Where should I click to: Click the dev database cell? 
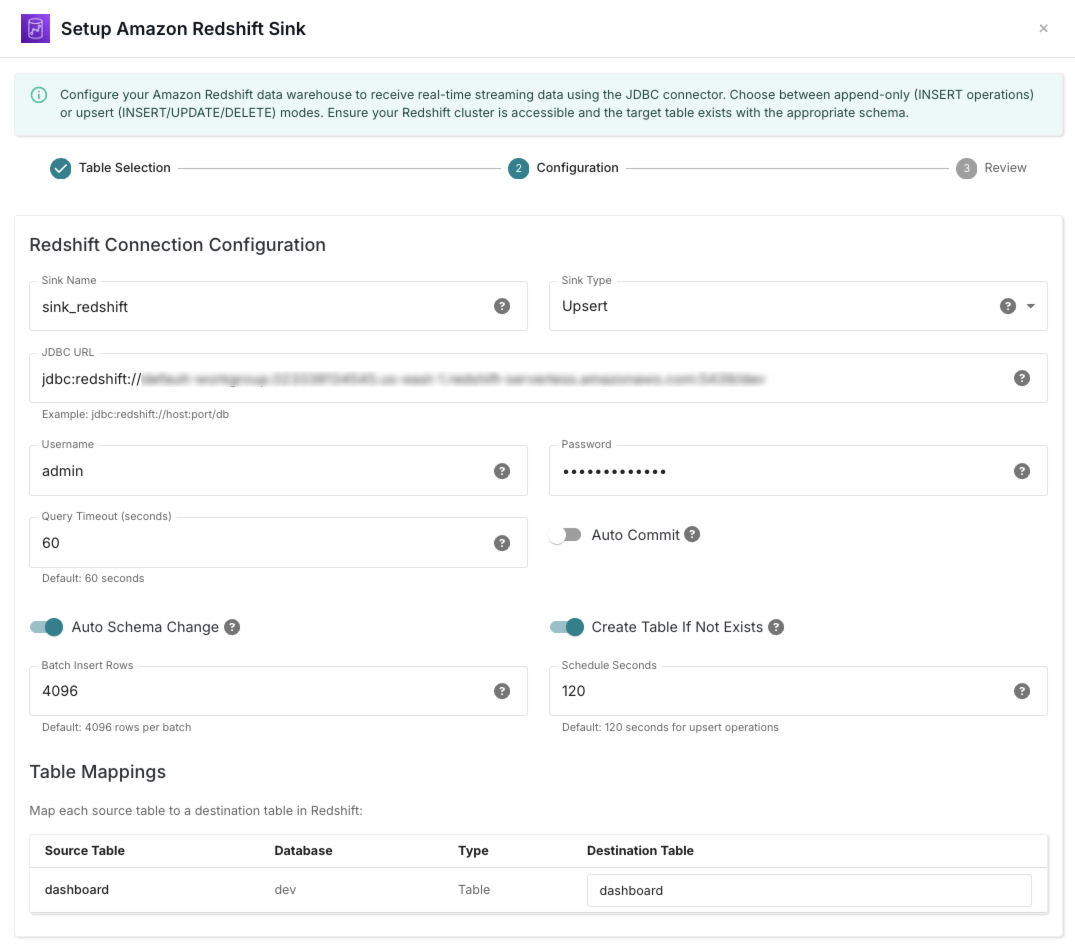coord(285,890)
